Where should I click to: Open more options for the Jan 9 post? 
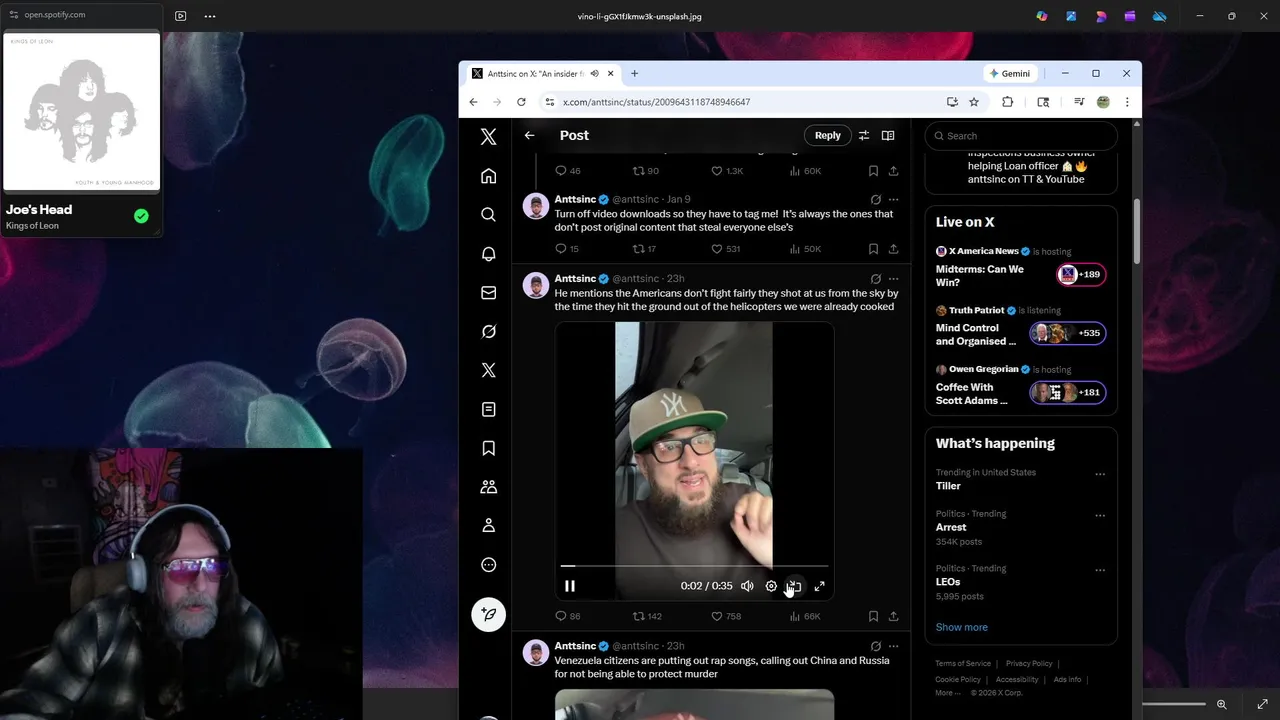[893, 199]
